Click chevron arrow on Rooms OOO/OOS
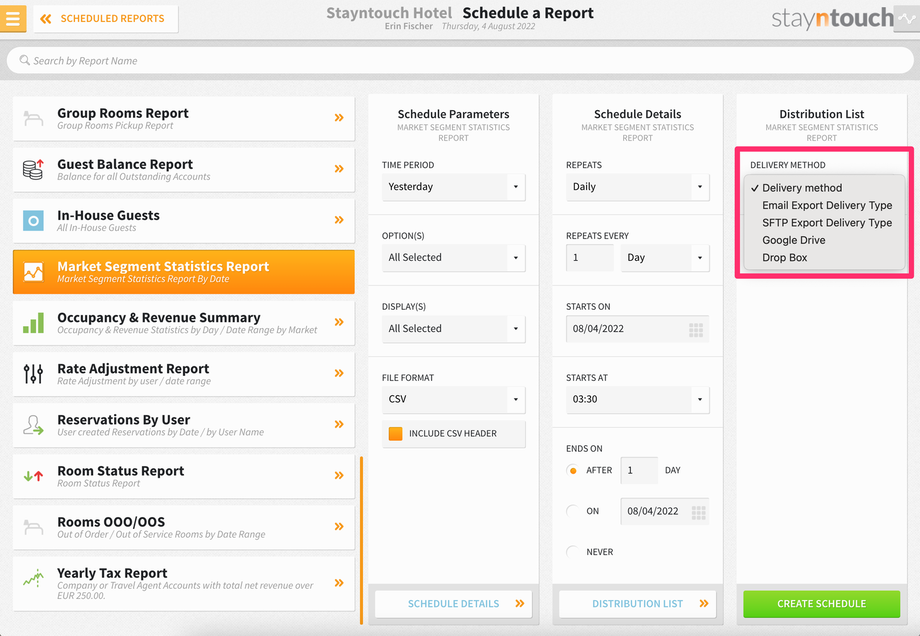920x636 pixels. pyautogui.click(x=339, y=526)
